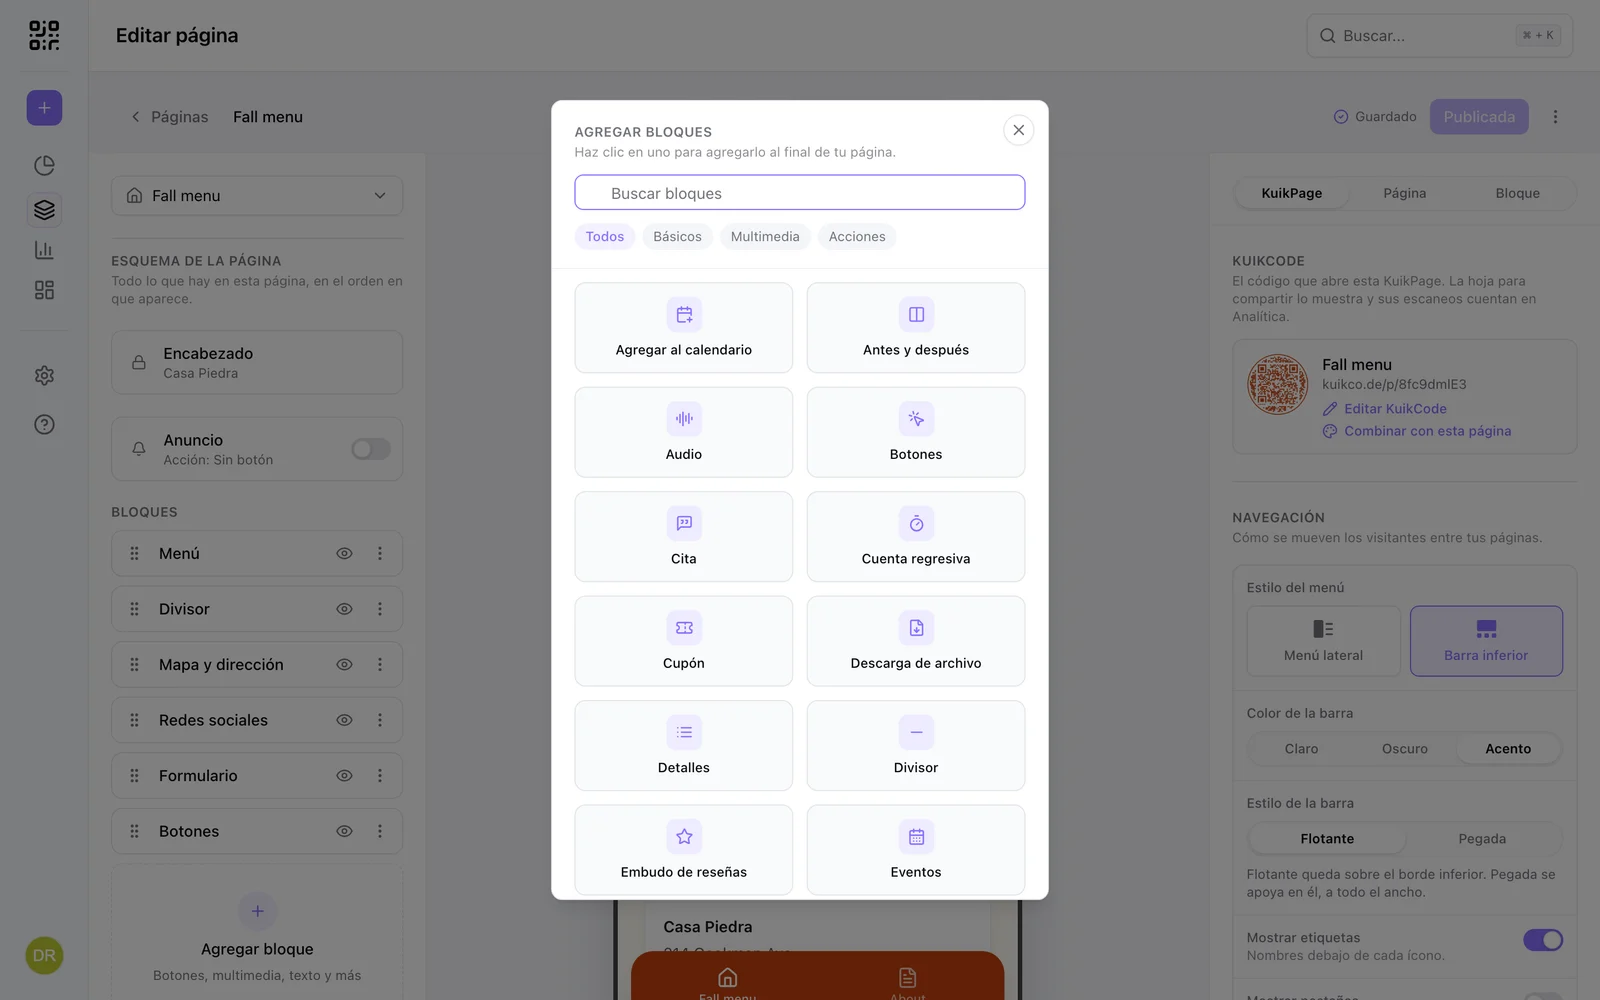1600x1000 pixels.
Task: Add the Divisor block in dialog
Action: tap(916, 746)
